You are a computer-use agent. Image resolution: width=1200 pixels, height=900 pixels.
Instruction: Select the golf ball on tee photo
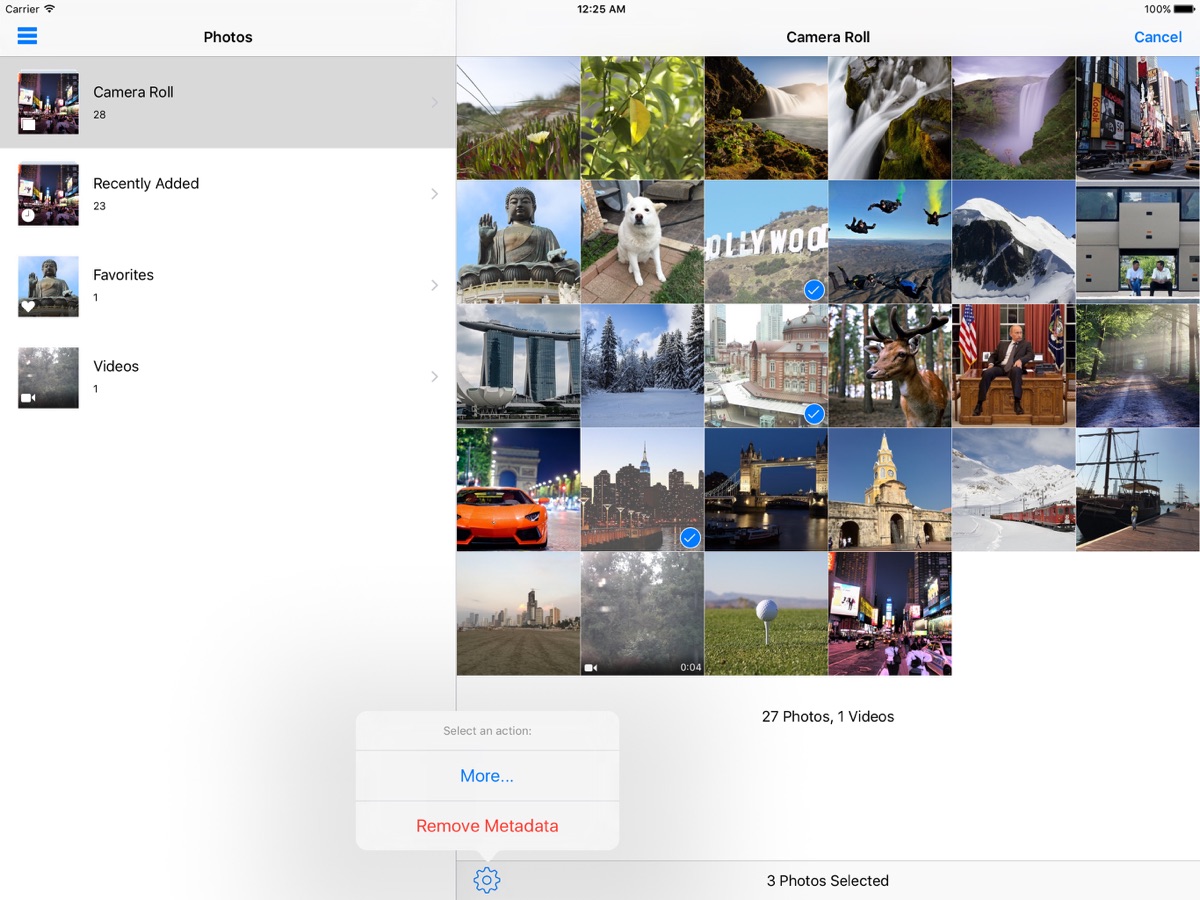point(766,614)
